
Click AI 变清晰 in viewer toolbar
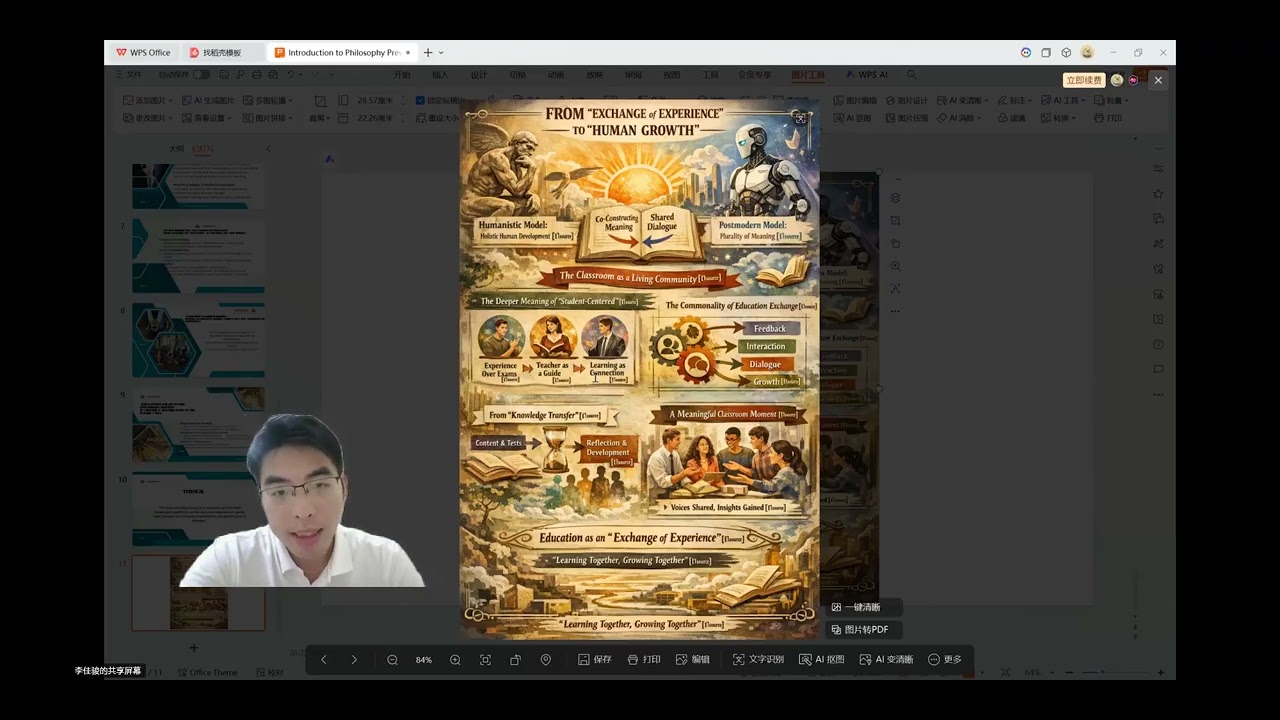[x=886, y=660]
